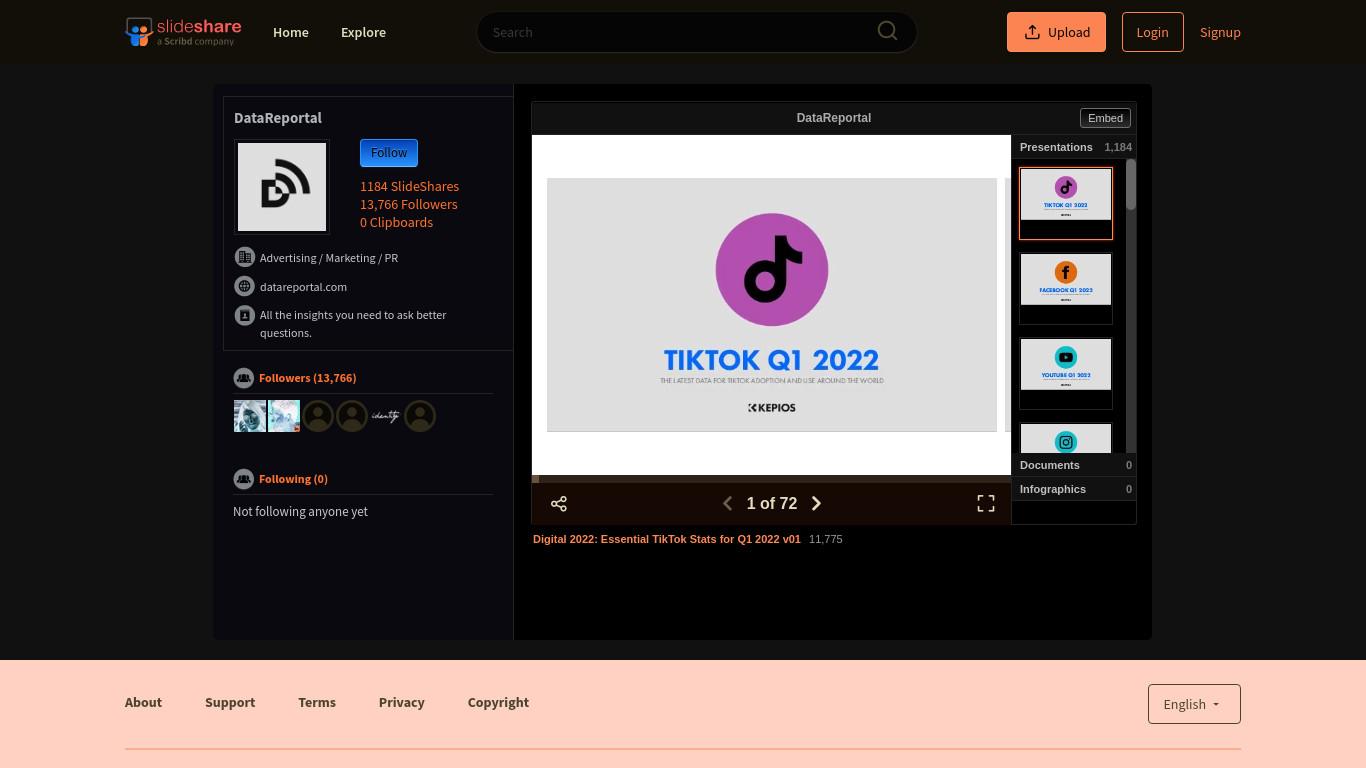1366x768 pixels.
Task: Open the 0 Clipboards link
Action: (396, 222)
